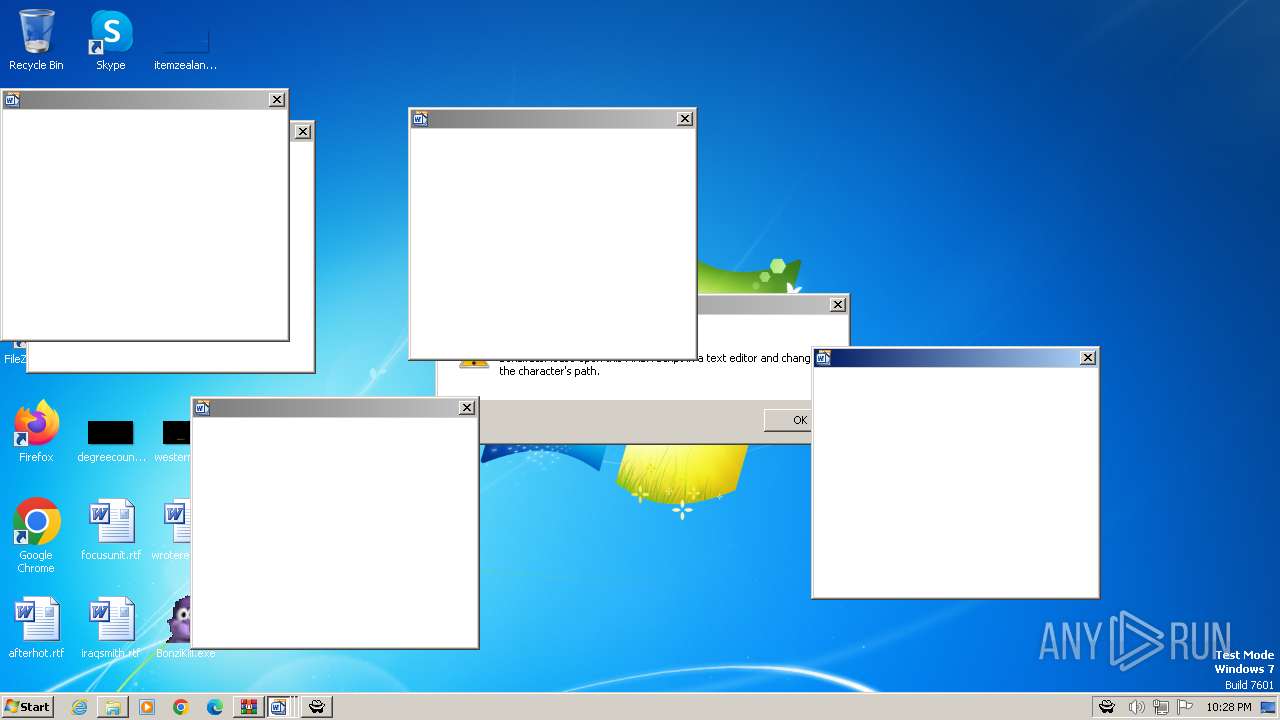Viewport: 1280px width, 720px height.
Task: Open the Windows Start menu
Action: pos(27,706)
